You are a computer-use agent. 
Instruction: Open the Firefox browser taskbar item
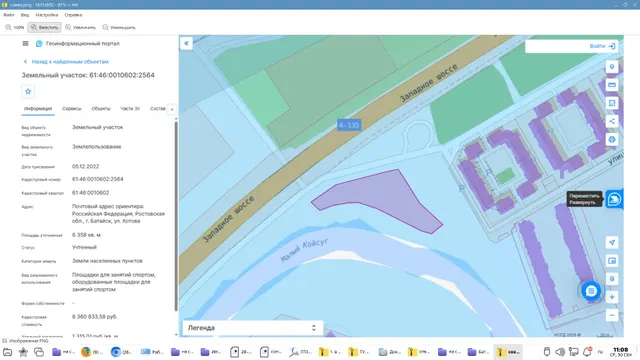click(92, 352)
